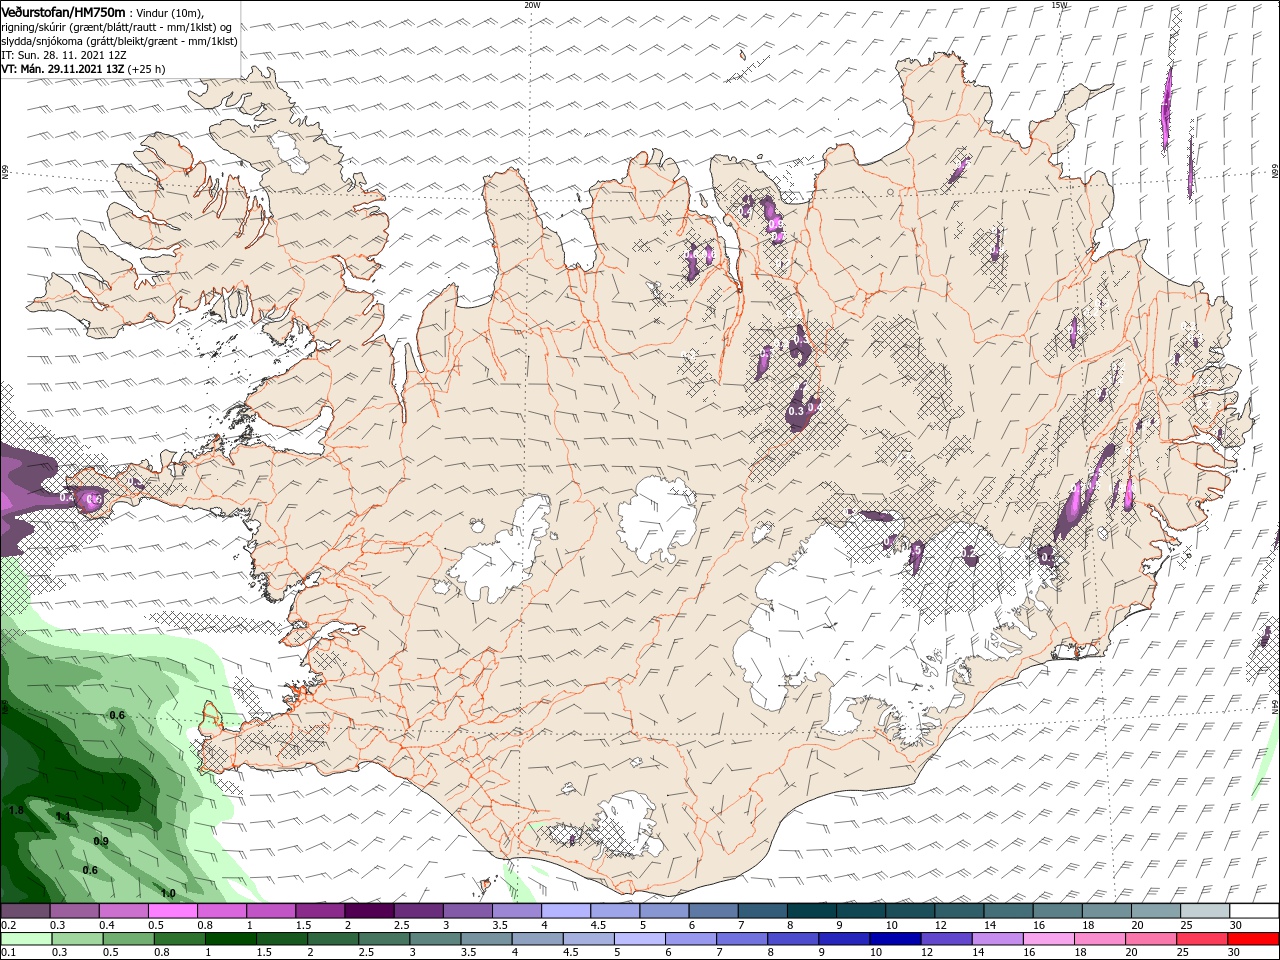
Task: Pick the grey-blue 4 rain legend swatch
Action: pos(538,939)
